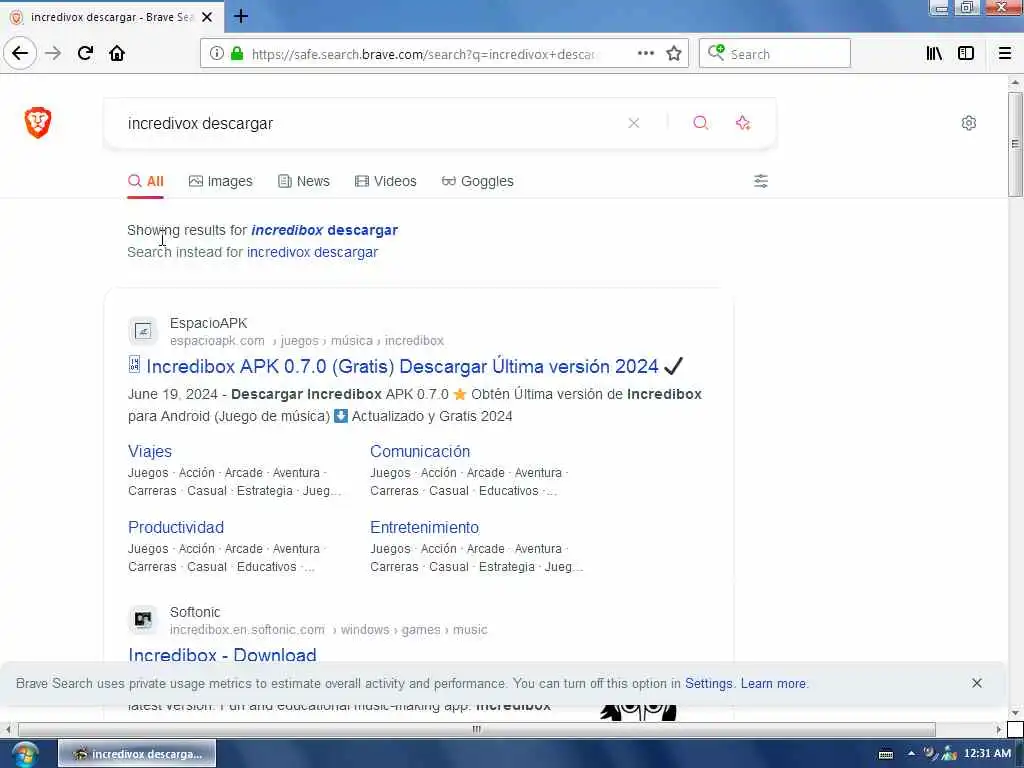Click the scroll up arrow

pyautogui.click(x=1015, y=83)
